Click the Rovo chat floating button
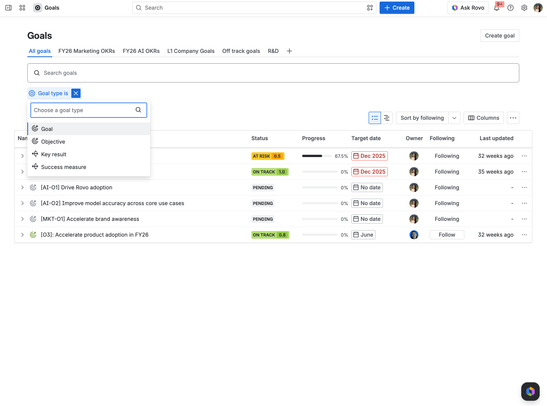This screenshot has width=547, height=406. pyautogui.click(x=530, y=391)
